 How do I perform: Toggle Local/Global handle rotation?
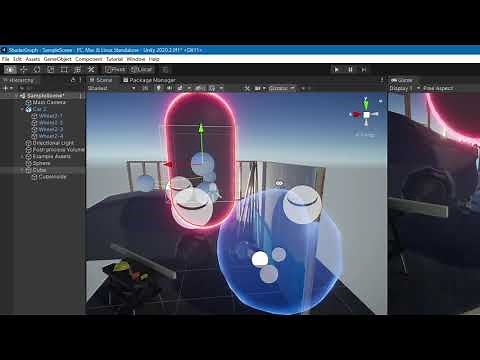142,69
